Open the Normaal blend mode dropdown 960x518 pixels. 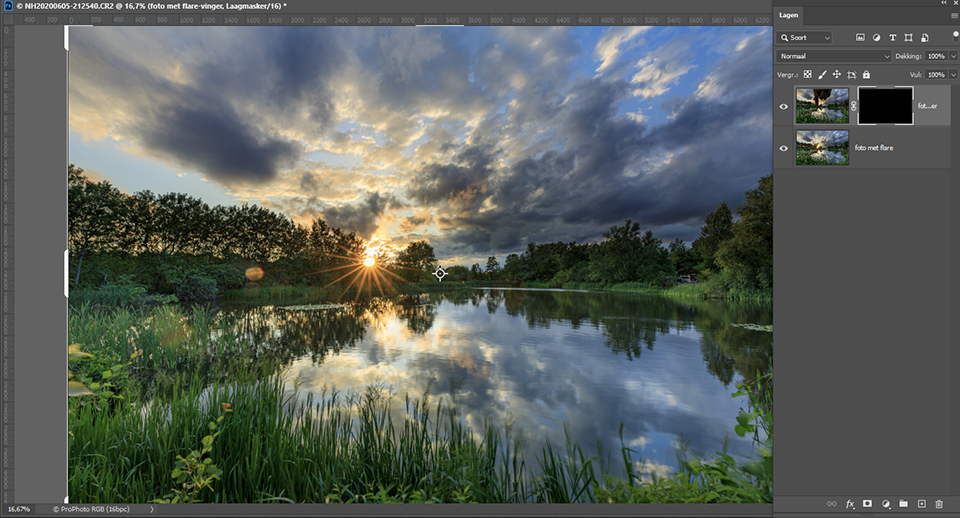834,56
